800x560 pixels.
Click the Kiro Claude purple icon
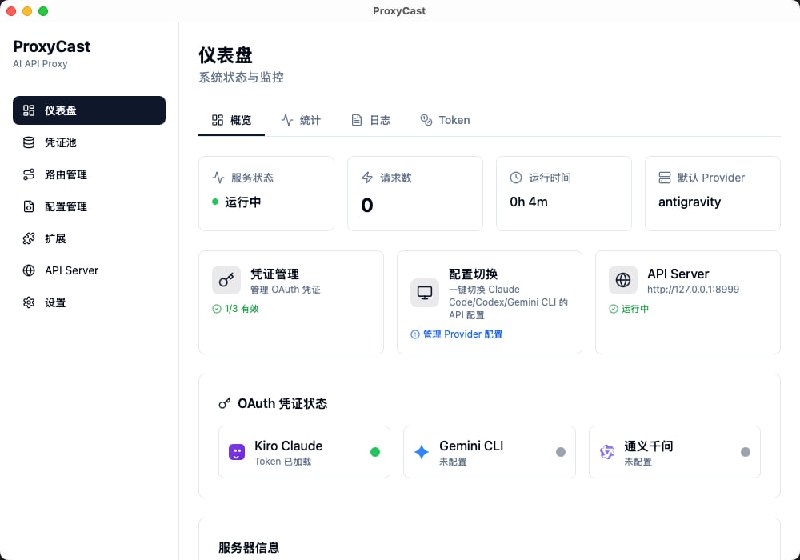click(x=237, y=452)
